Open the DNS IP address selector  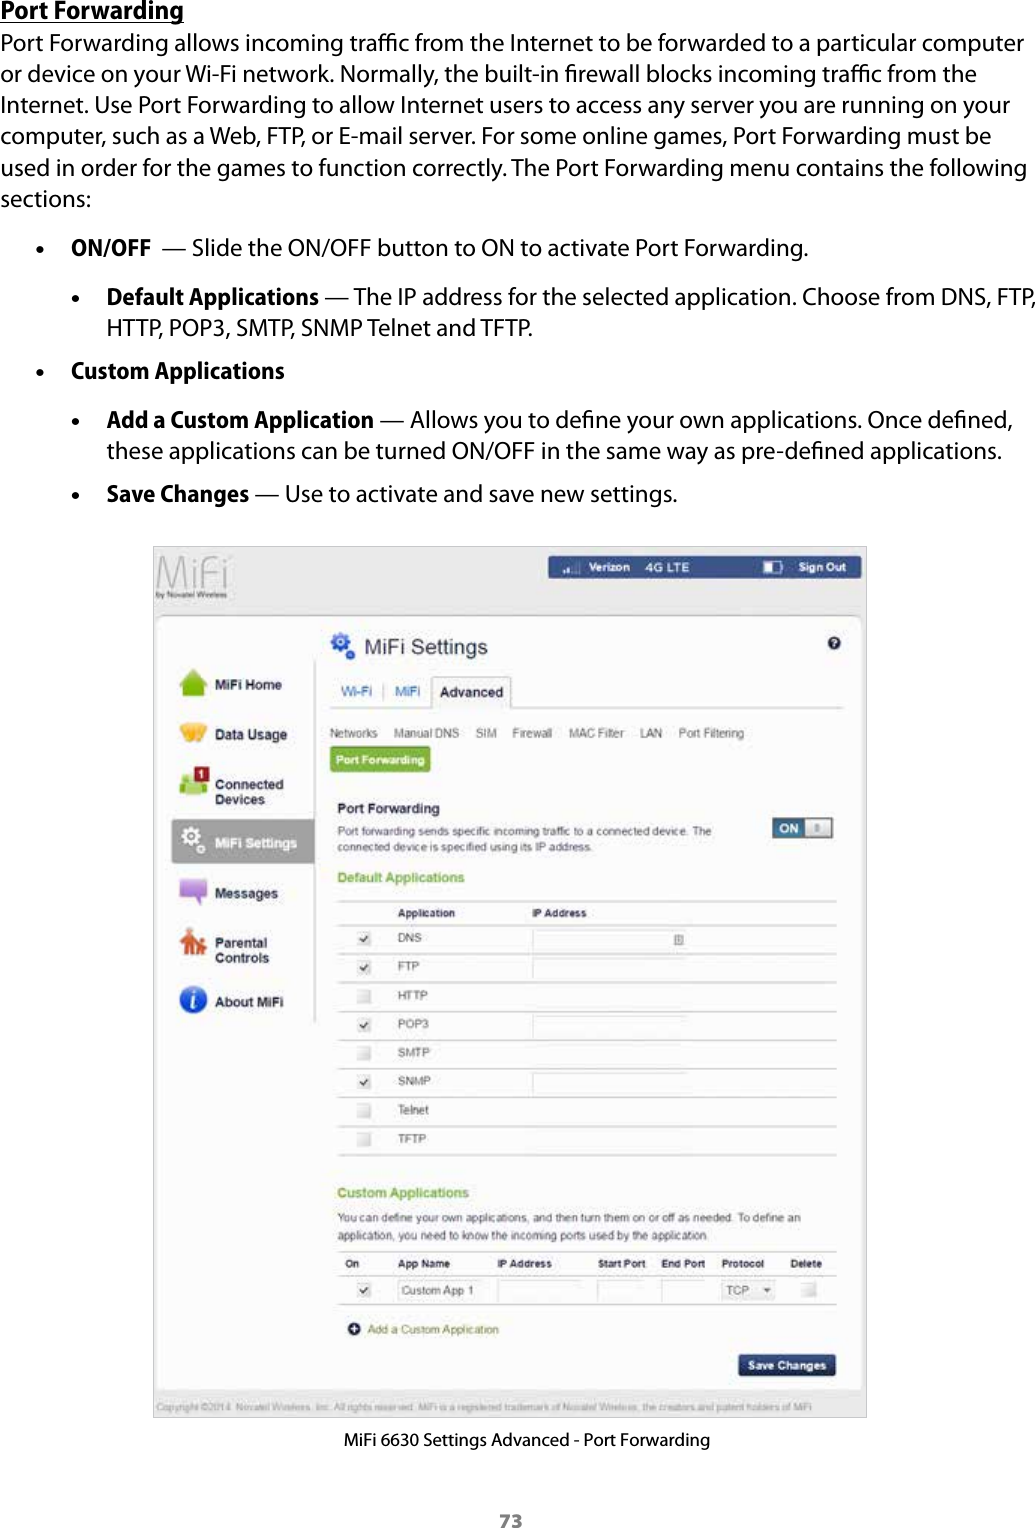tap(681, 939)
